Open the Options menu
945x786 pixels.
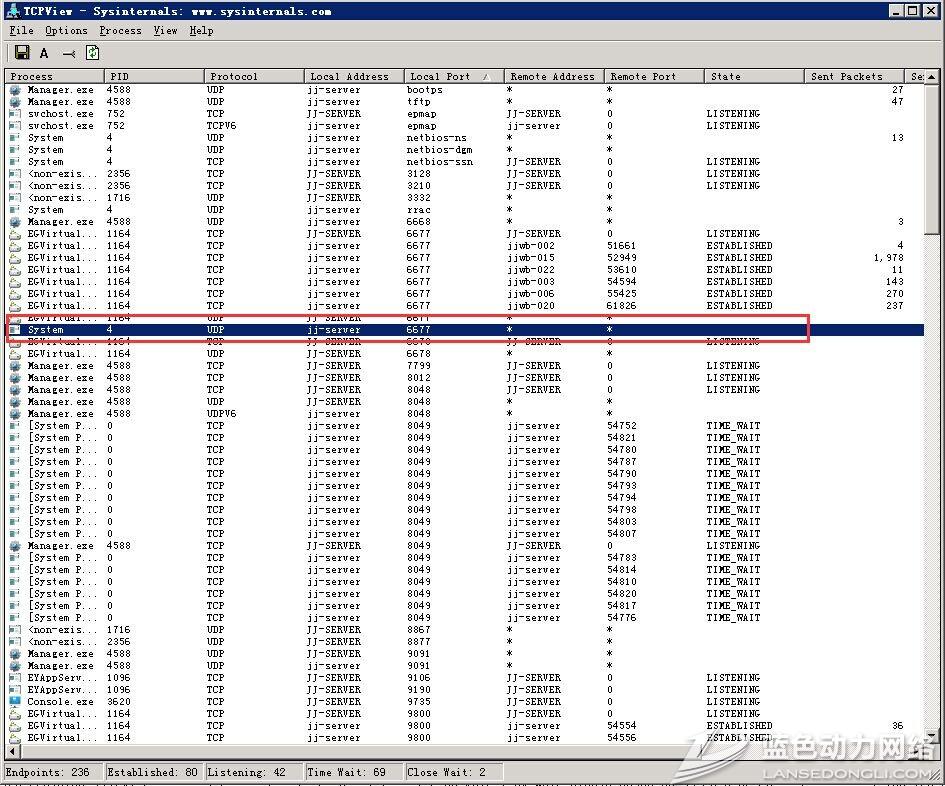pyautogui.click(x=66, y=31)
